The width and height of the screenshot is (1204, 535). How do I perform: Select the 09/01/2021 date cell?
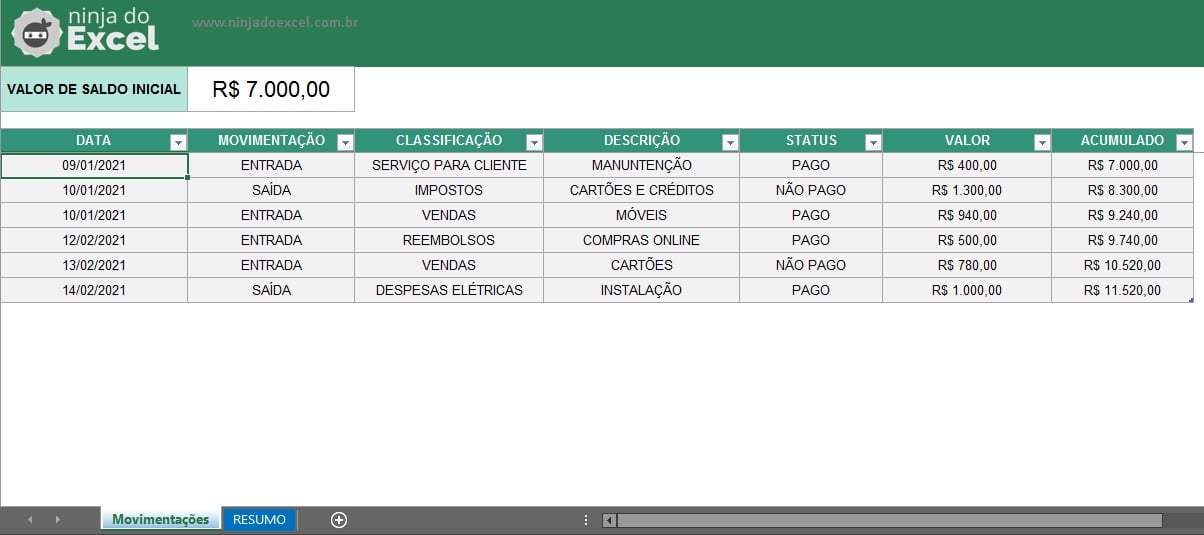pyautogui.click(x=94, y=166)
